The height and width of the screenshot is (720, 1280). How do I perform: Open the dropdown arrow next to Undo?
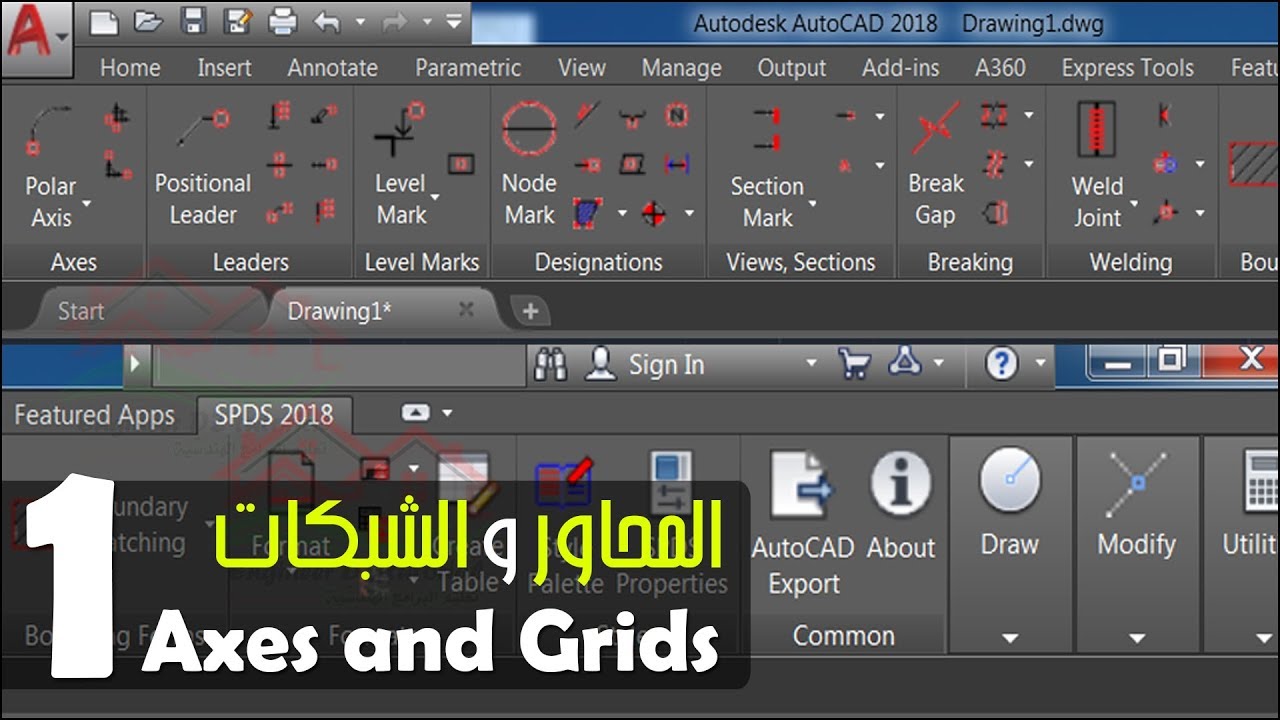pyautogui.click(x=360, y=20)
